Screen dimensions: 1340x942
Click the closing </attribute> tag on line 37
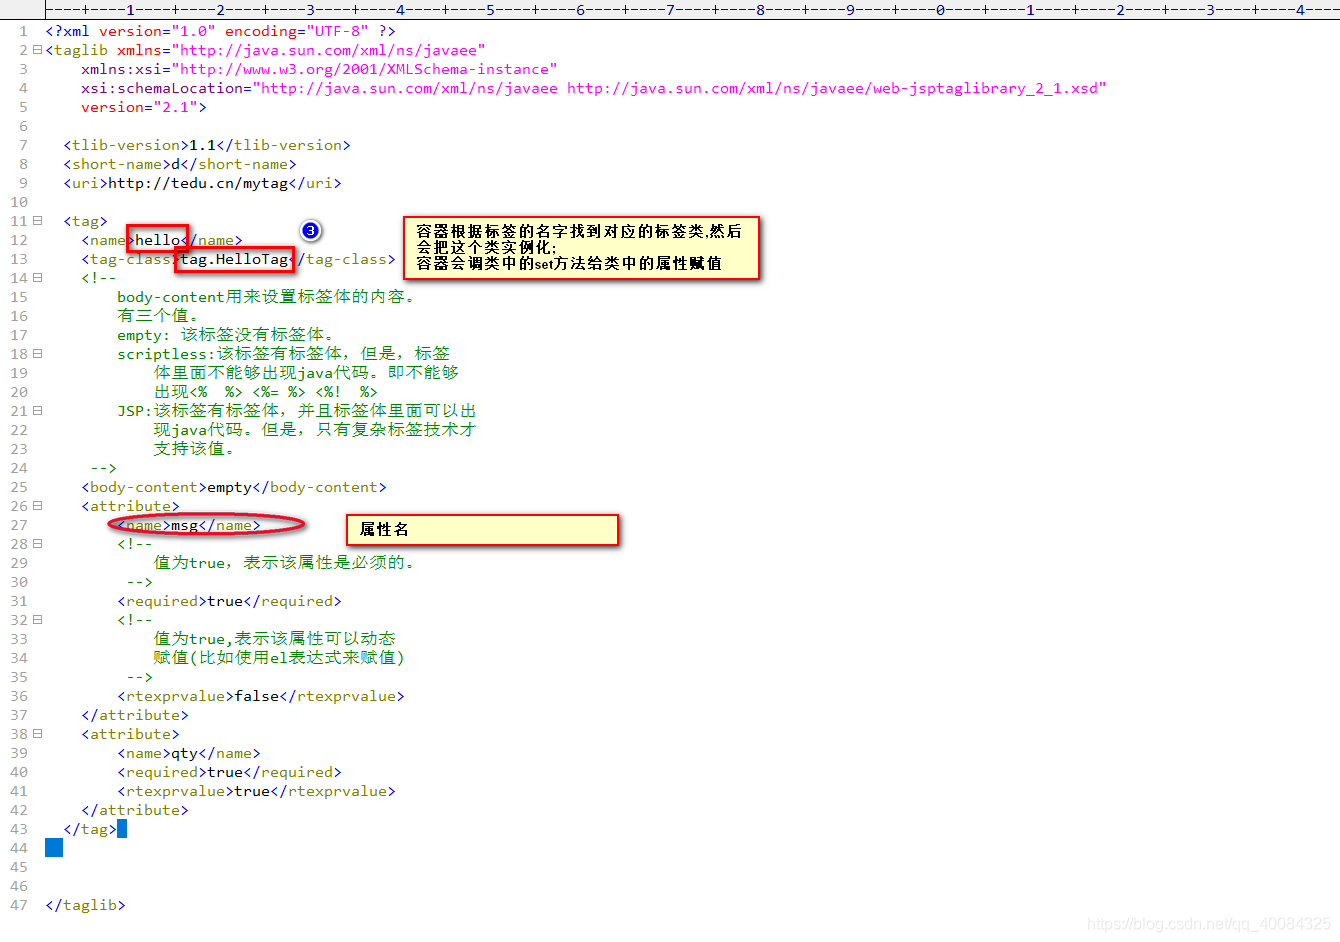click(x=135, y=715)
